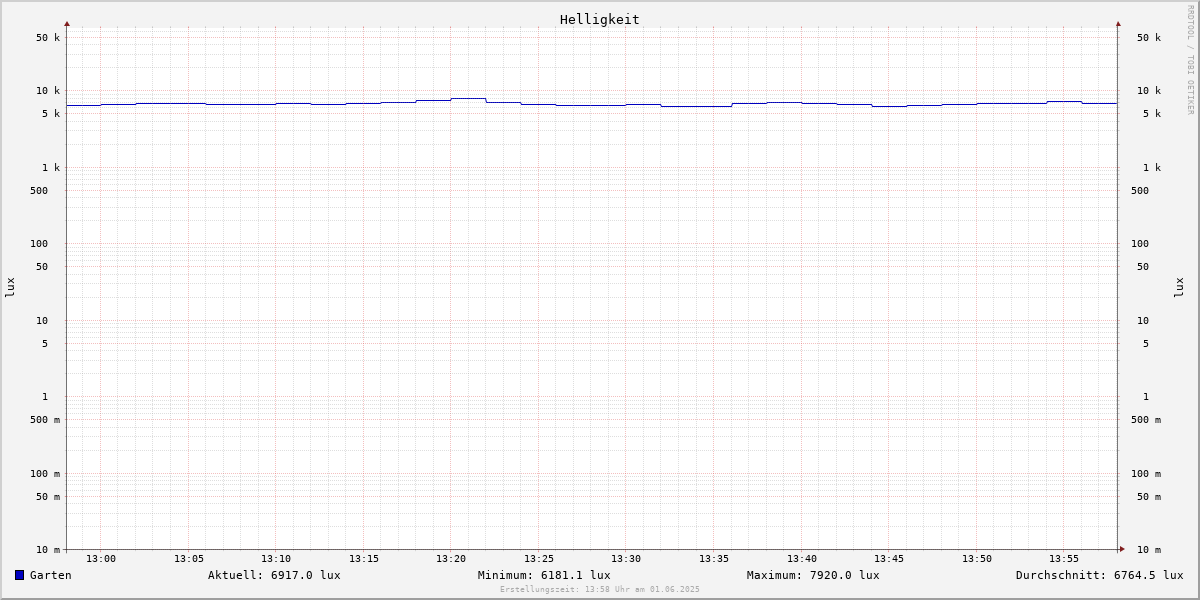Select the Minimum: 6181.1 lux value
Screen dimensions: 1200x600
click(x=544, y=575)
